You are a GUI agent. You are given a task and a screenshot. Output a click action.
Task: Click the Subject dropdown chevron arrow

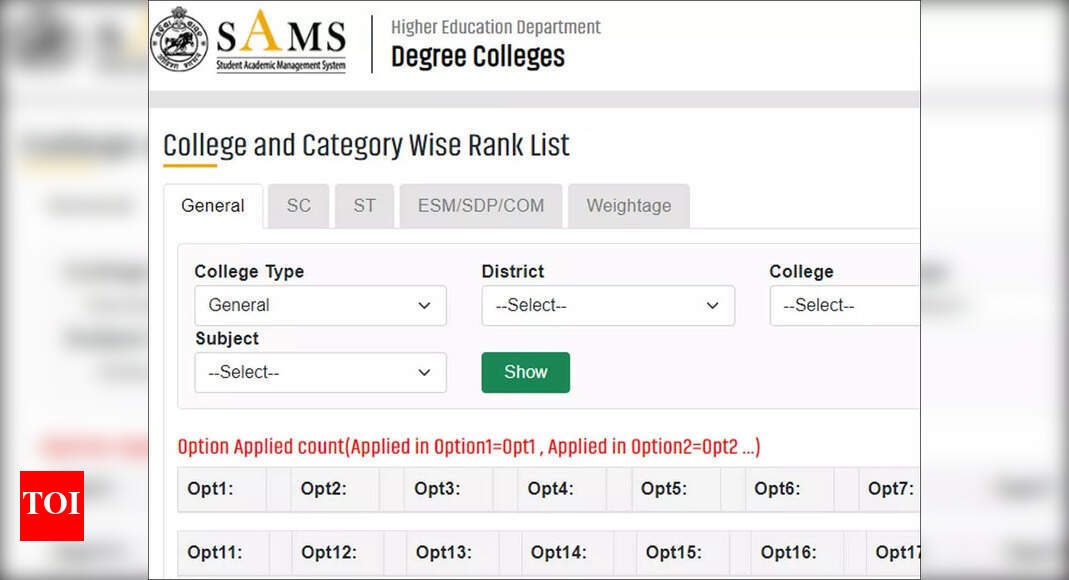tap(424, 372)
